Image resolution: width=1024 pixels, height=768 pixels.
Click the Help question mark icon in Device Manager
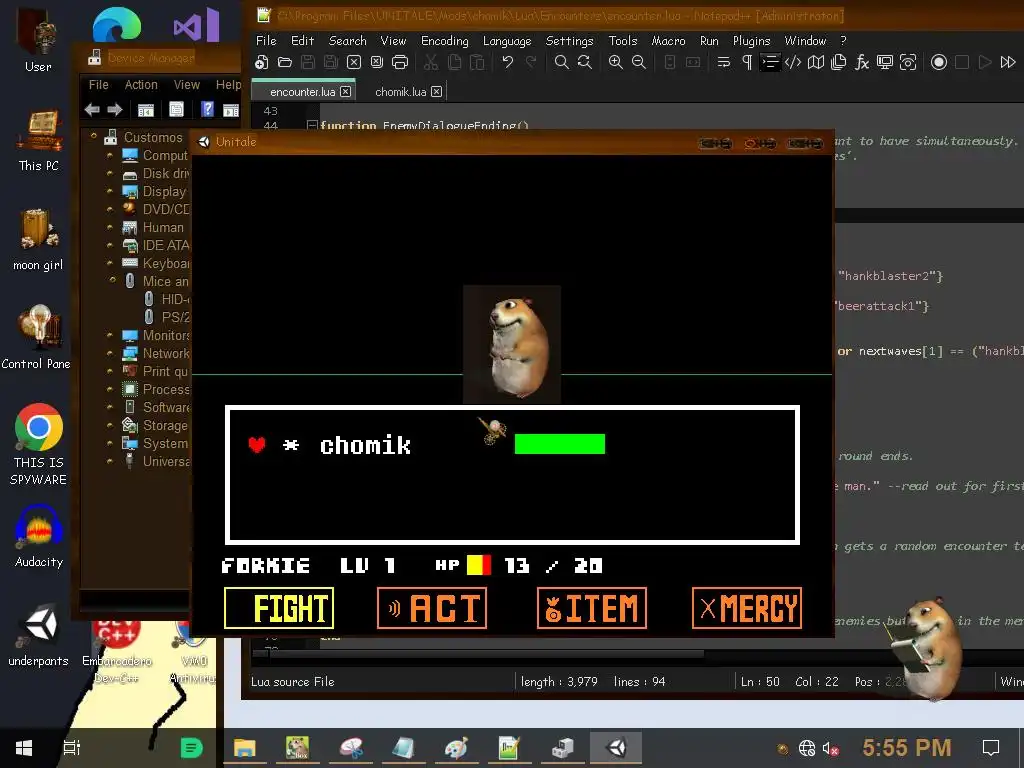coord(207,109)
